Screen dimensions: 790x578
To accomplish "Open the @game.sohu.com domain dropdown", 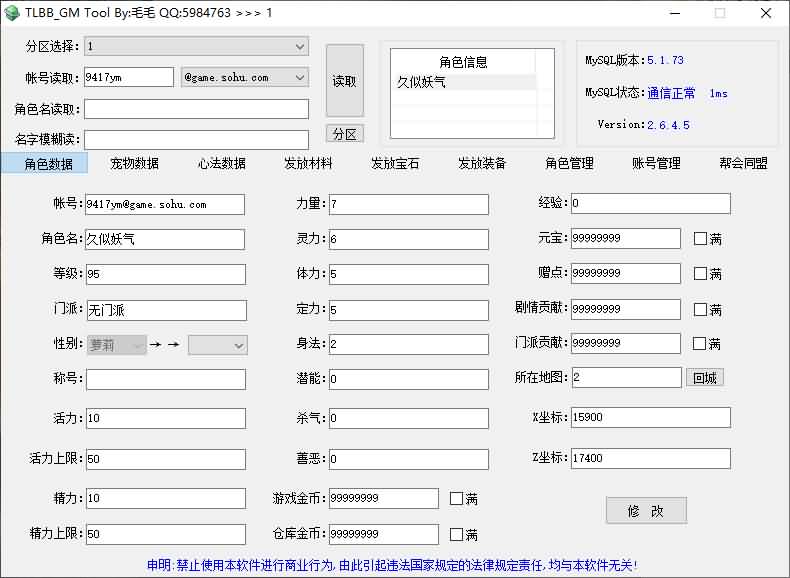I will (x=245, y=78).
